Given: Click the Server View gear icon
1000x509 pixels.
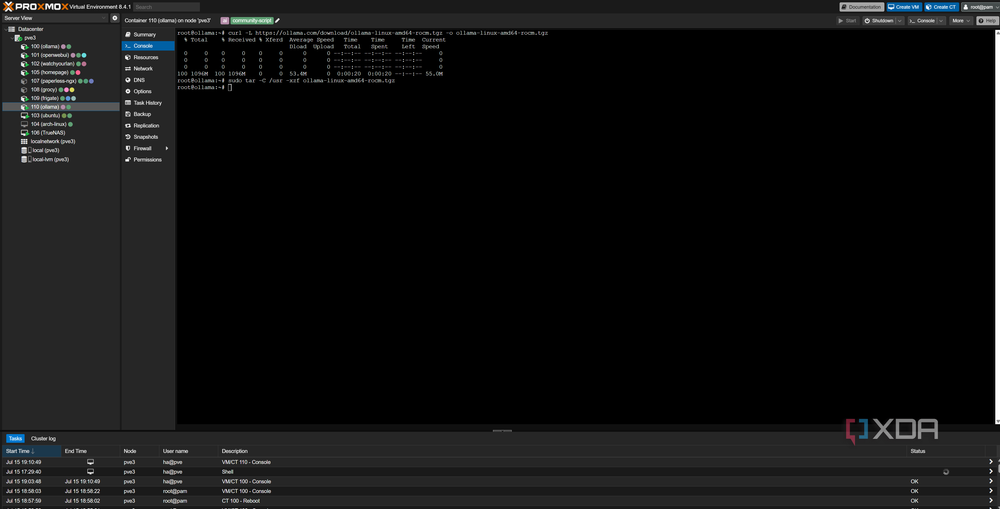Looking at the screenshot, I should pyautogui.click(x=115, y=18).
